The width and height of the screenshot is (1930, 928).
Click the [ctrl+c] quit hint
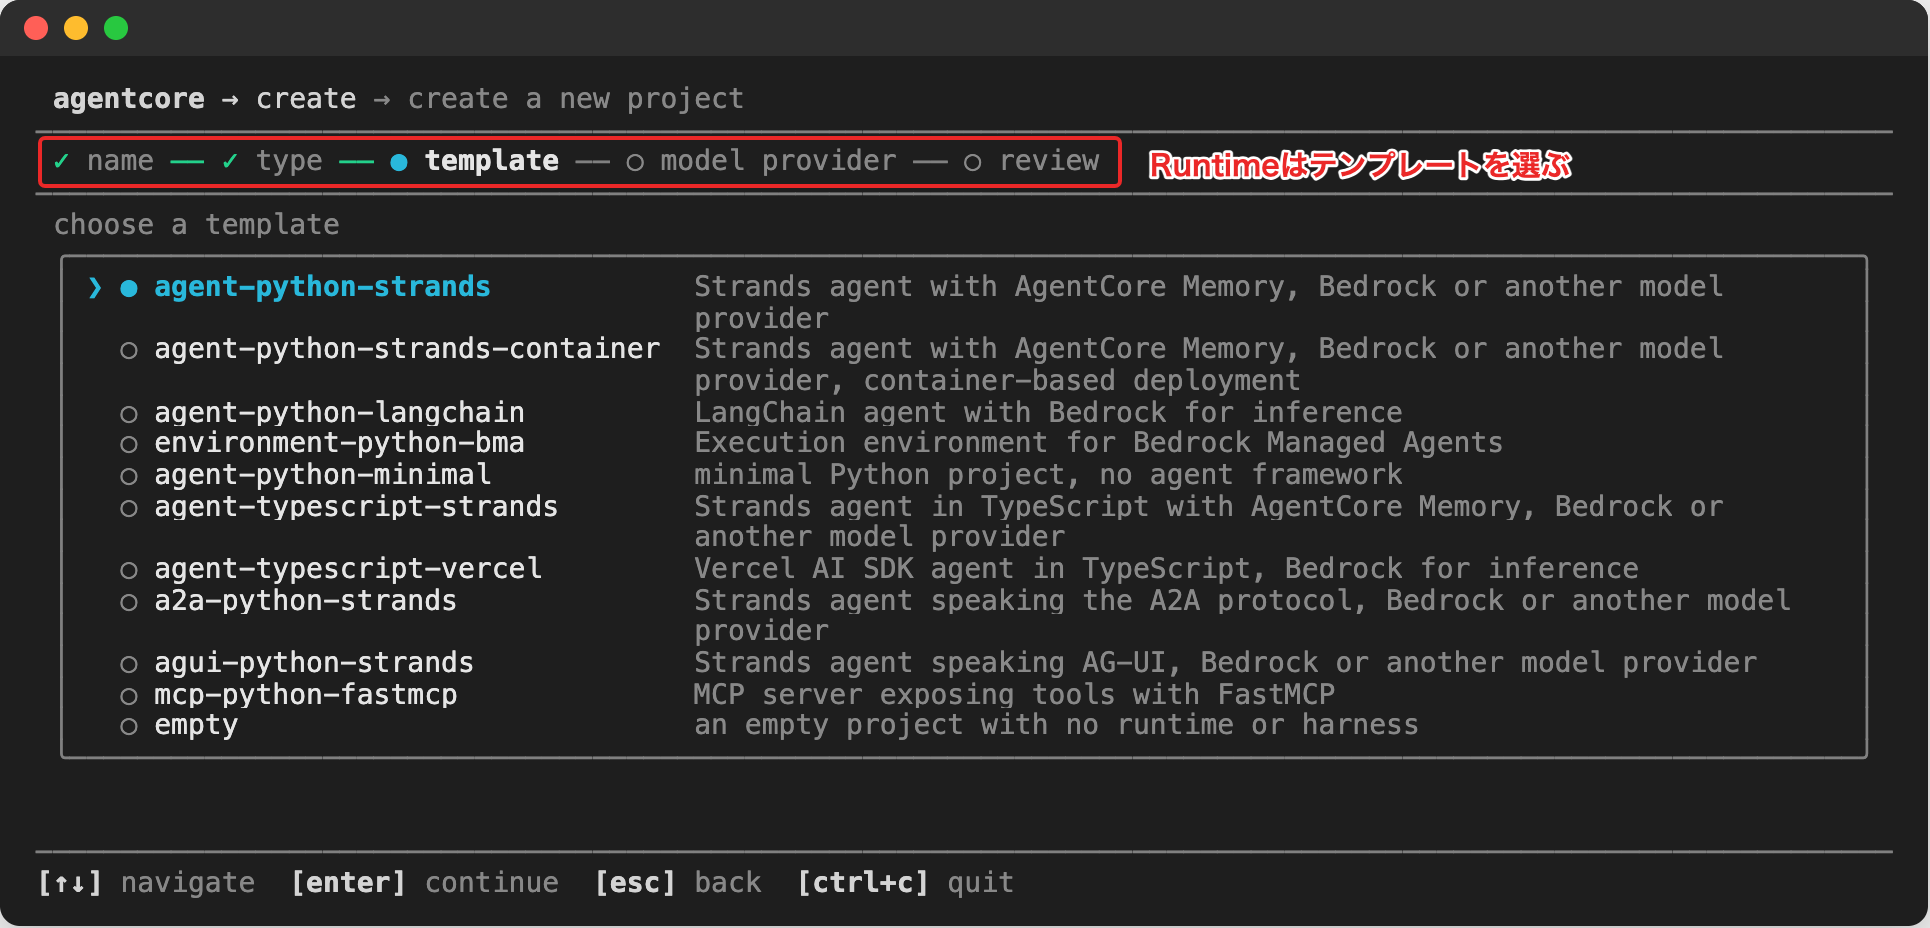[x=905, y=883]
